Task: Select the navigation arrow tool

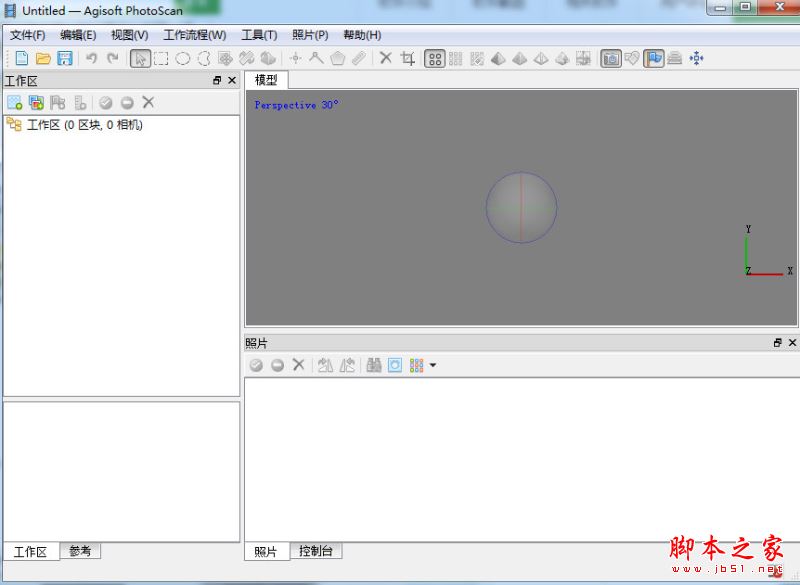Action: point(140,58)
